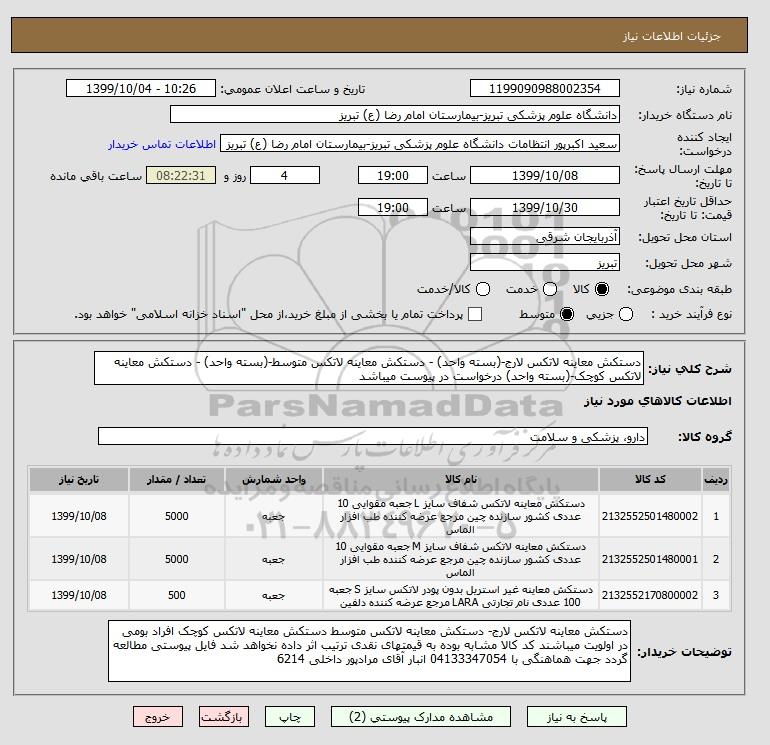
Task: Select the کالا/خدمت radio button
Action: tap(483, 289)
